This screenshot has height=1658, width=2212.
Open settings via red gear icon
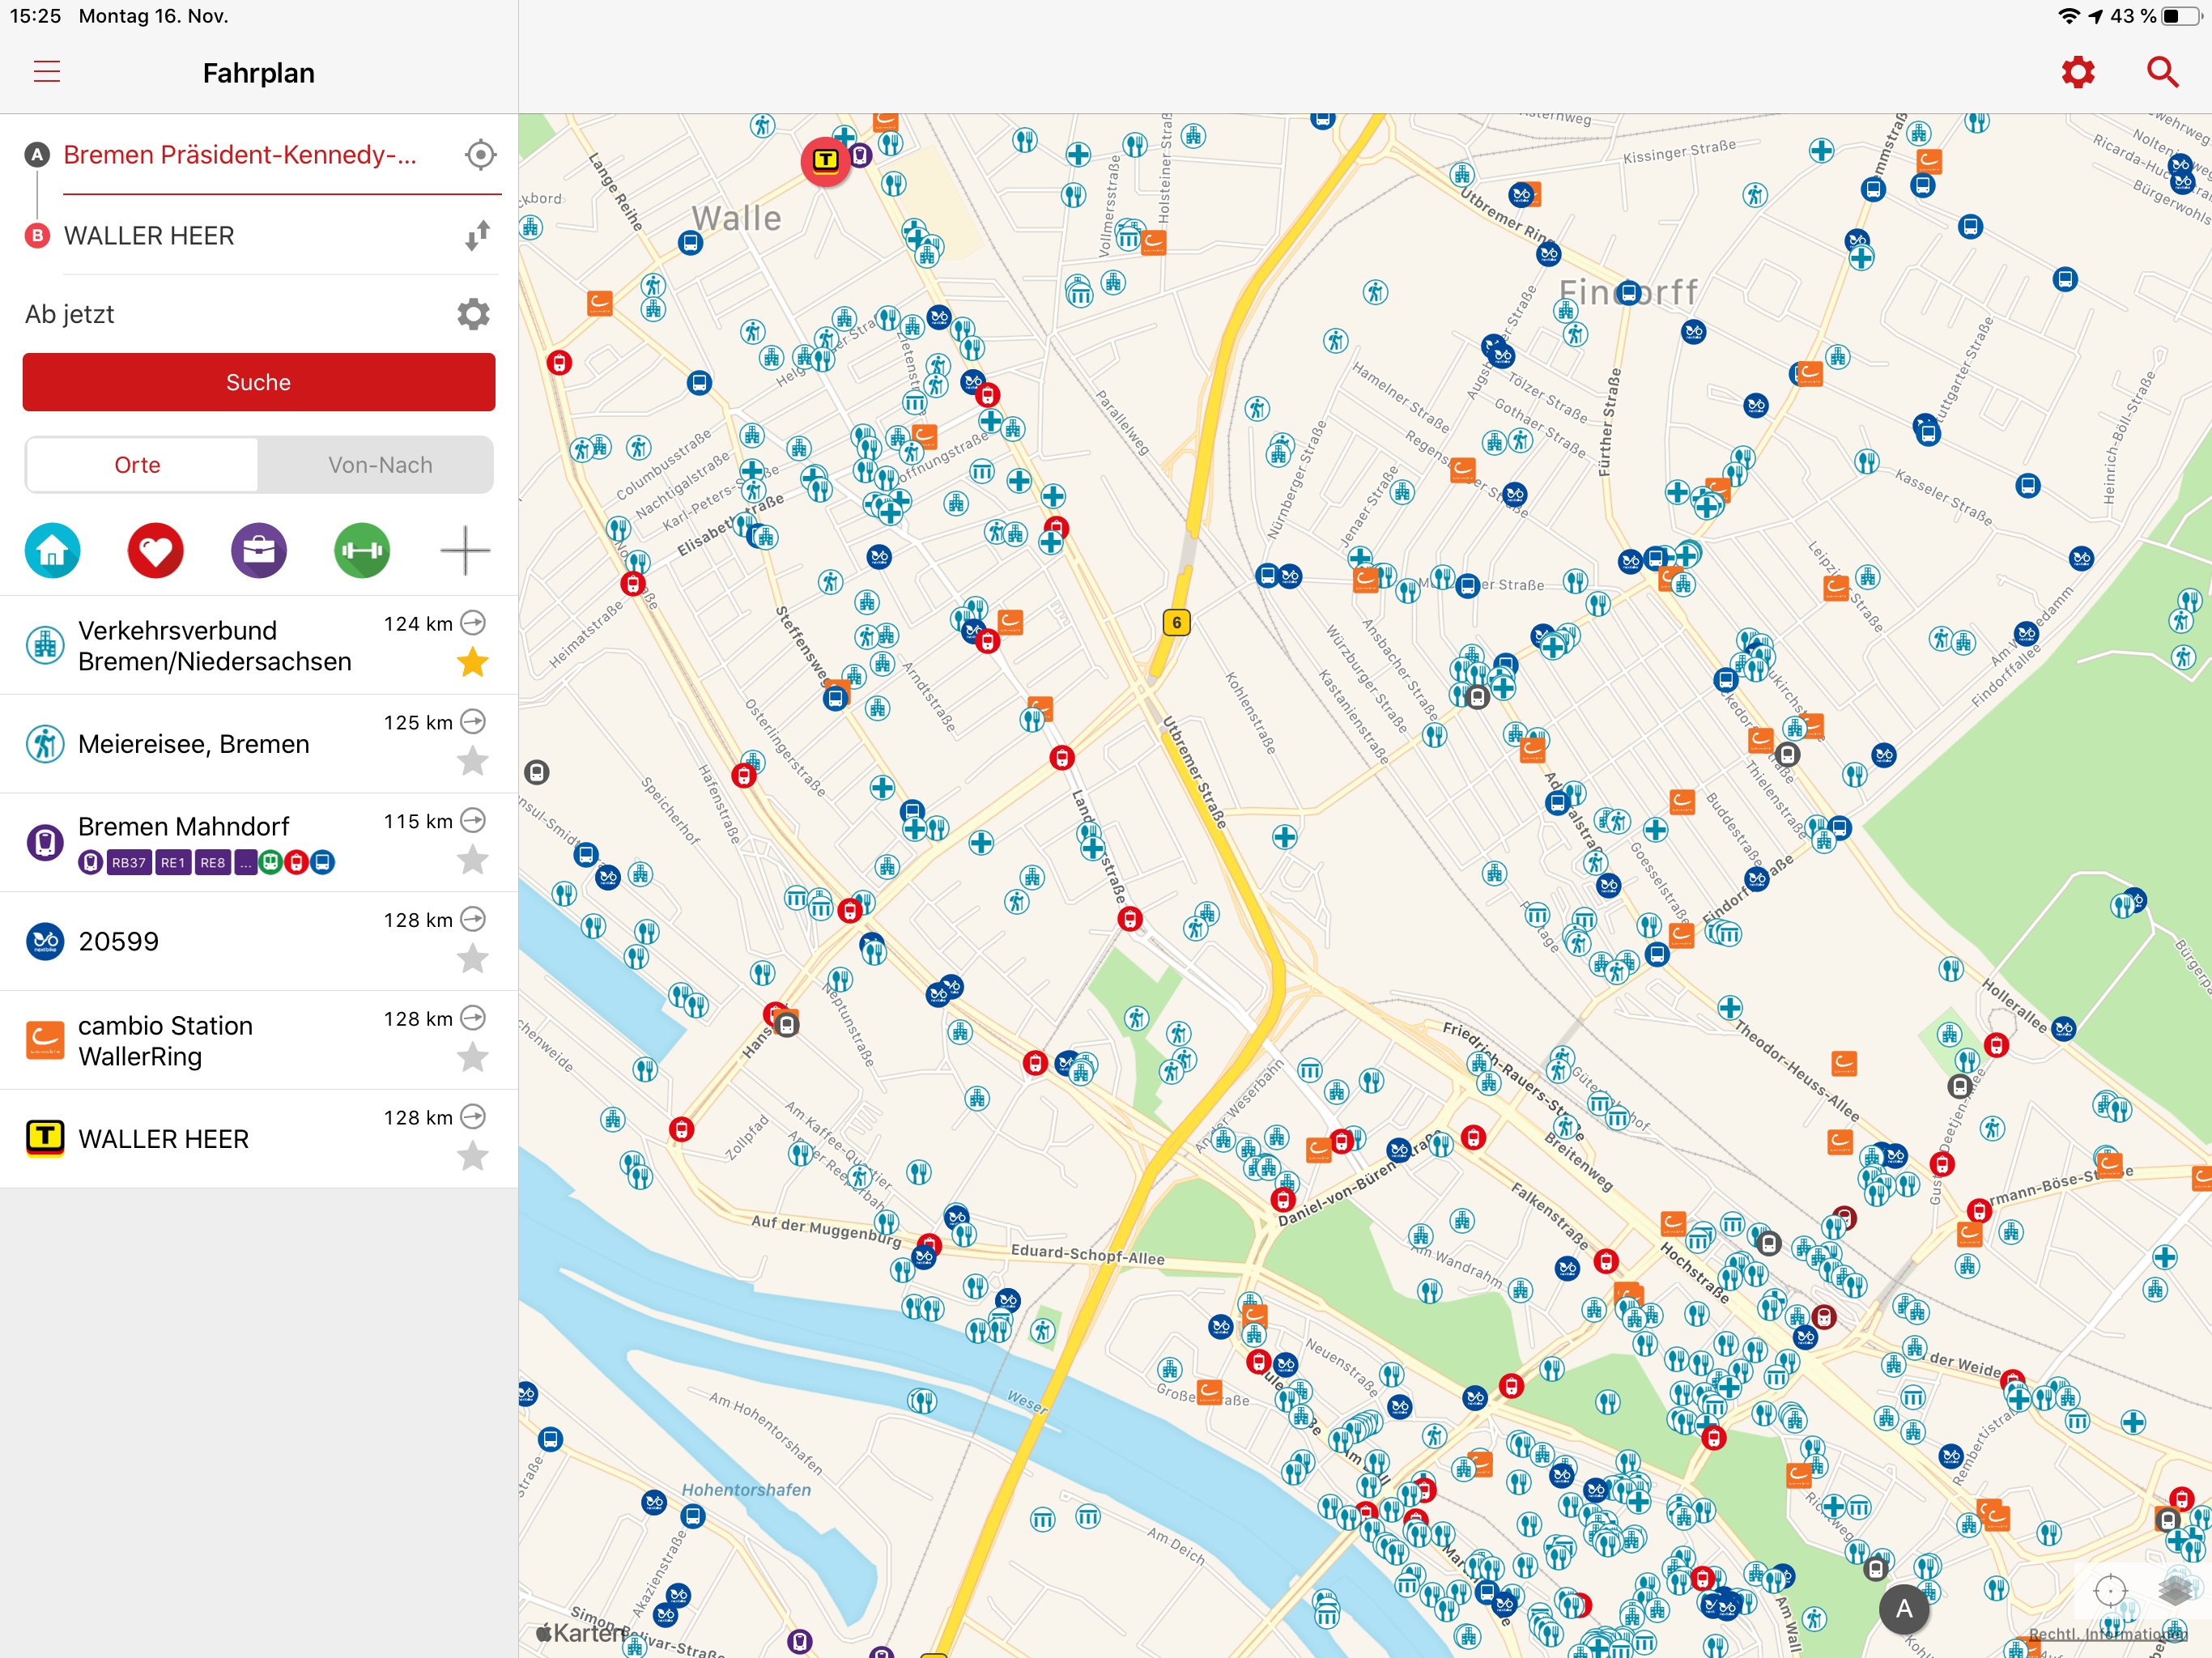click(x=2077, y=72)
